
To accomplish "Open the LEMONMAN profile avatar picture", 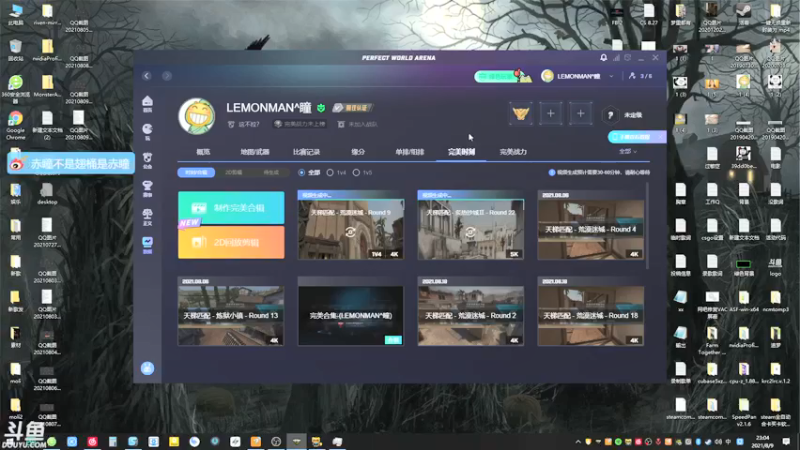I will click(196, 116).
